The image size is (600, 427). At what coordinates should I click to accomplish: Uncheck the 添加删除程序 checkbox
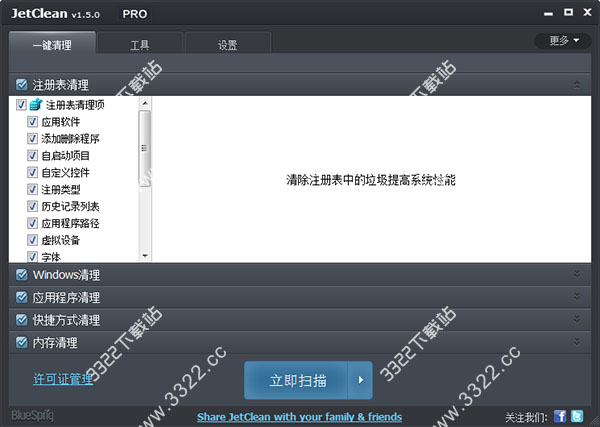pos(33,139)
